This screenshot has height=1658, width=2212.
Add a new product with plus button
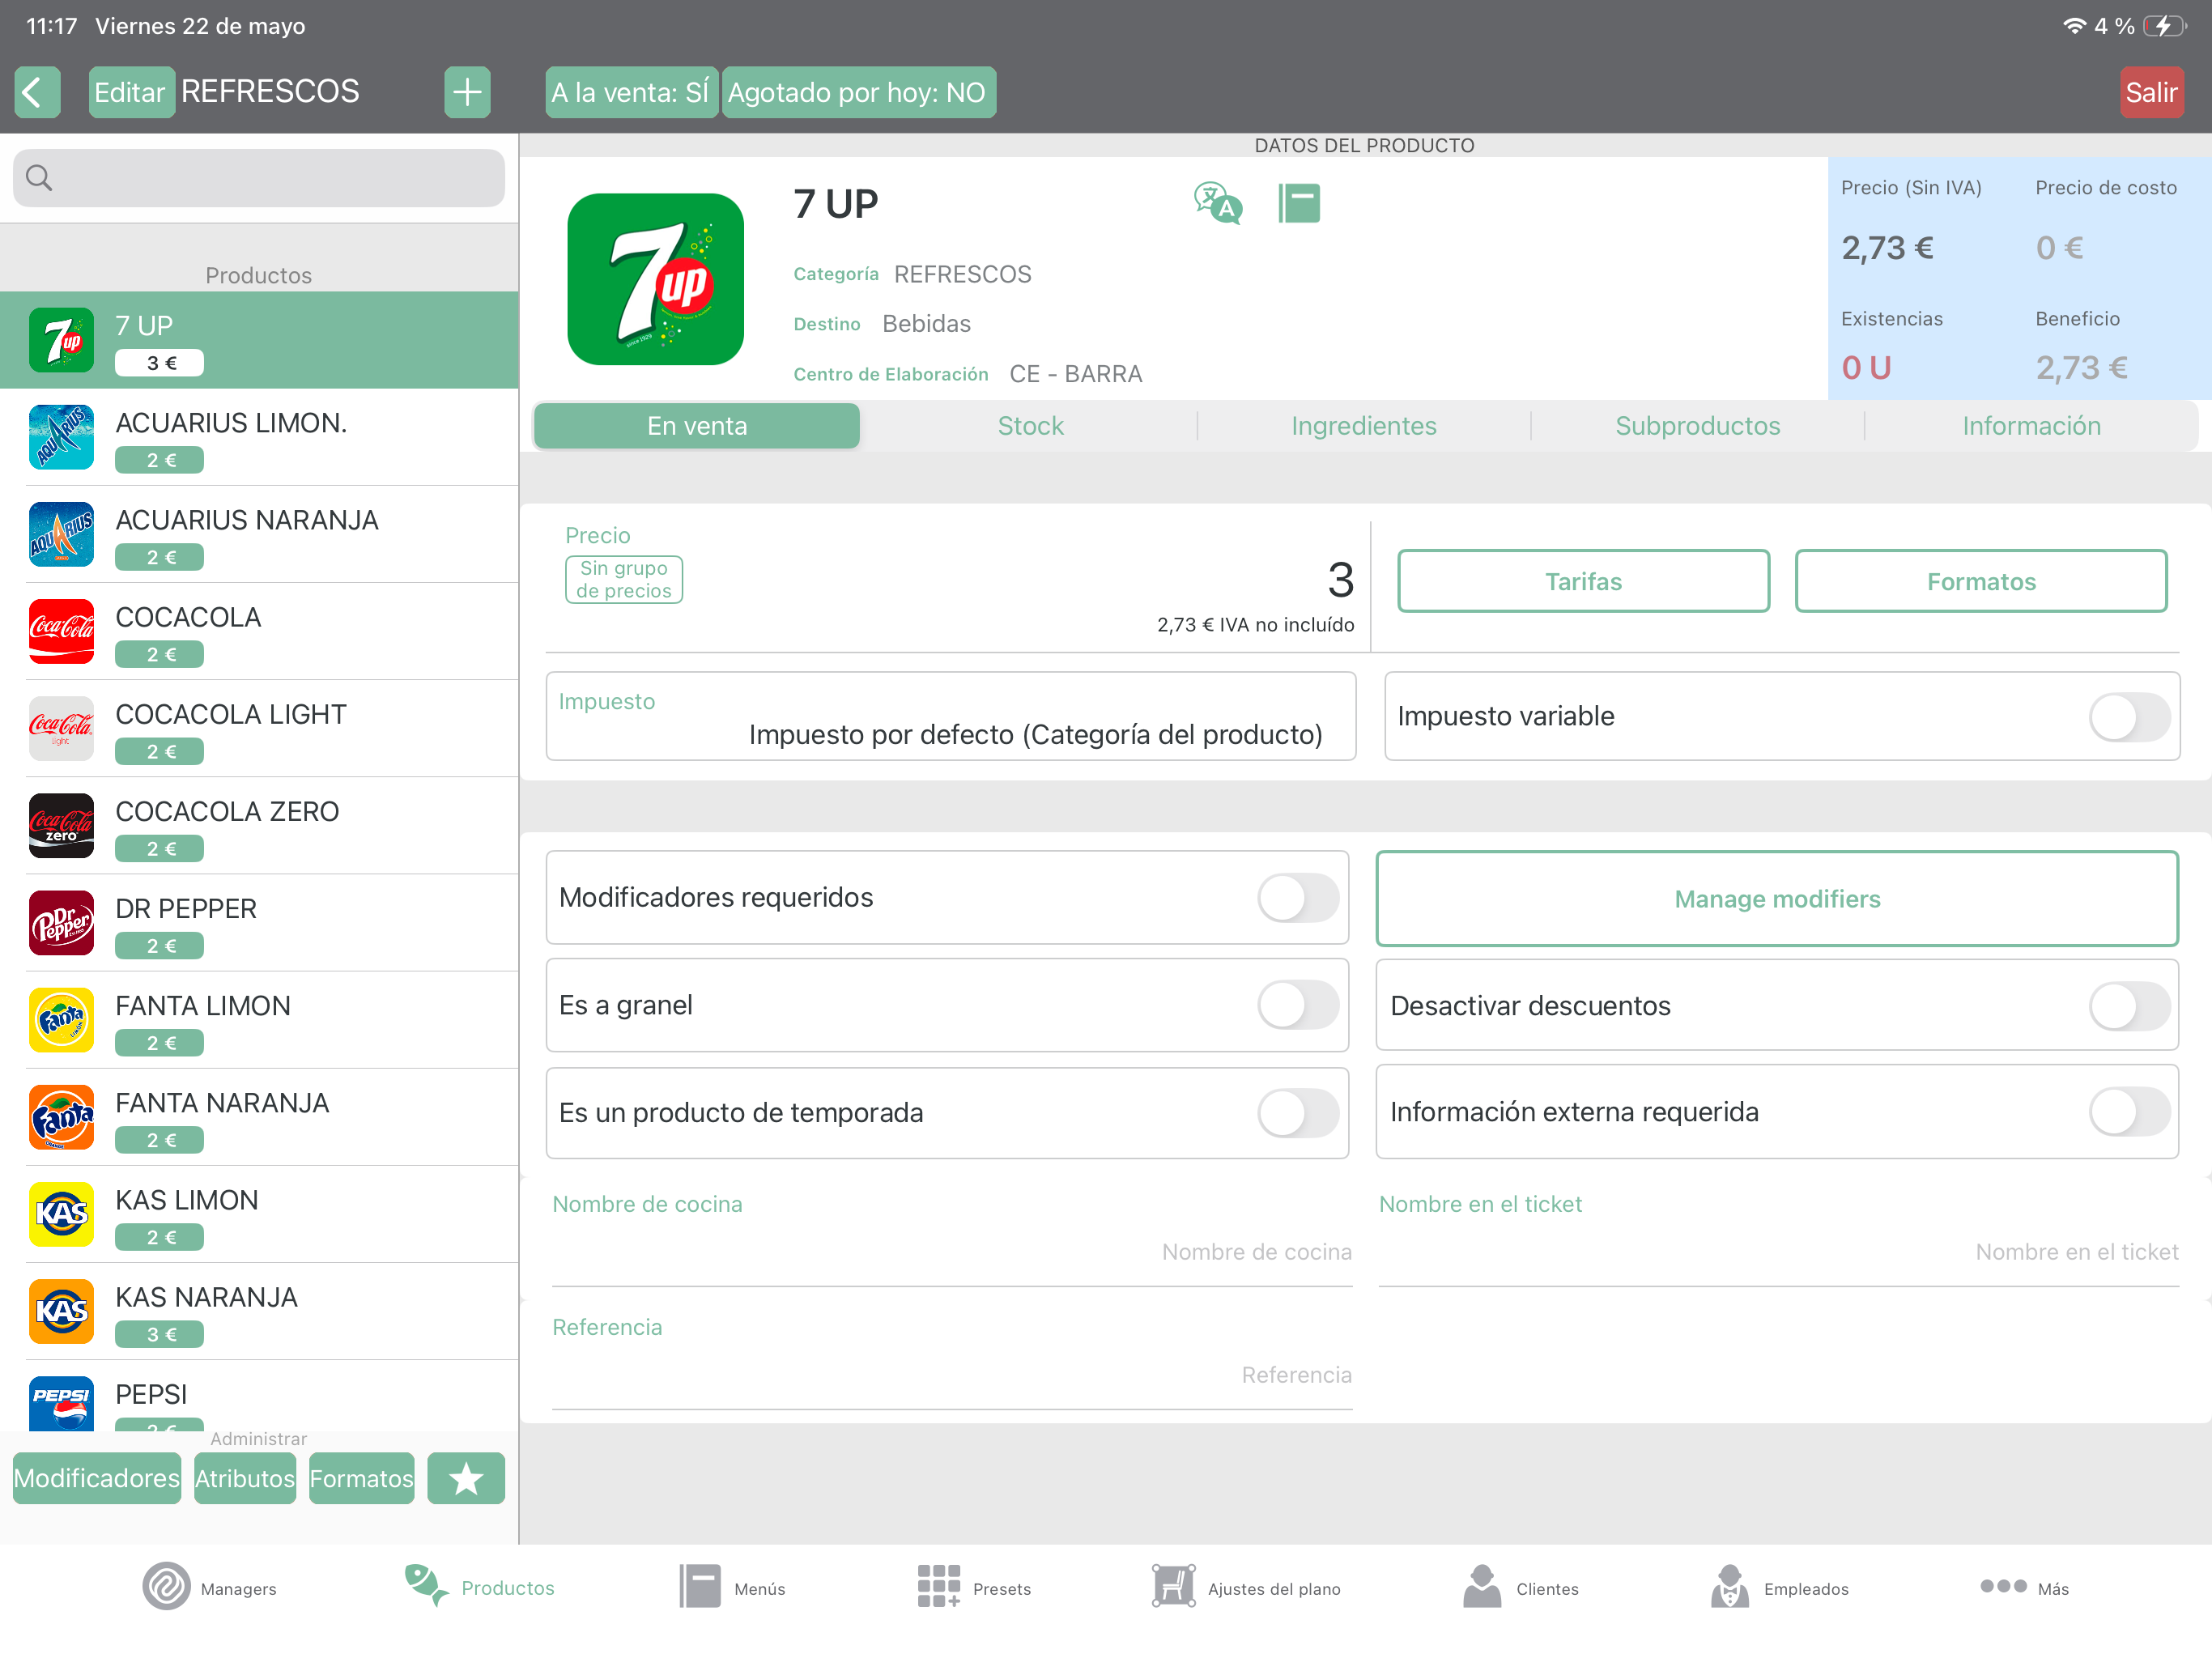pos(467,92)
